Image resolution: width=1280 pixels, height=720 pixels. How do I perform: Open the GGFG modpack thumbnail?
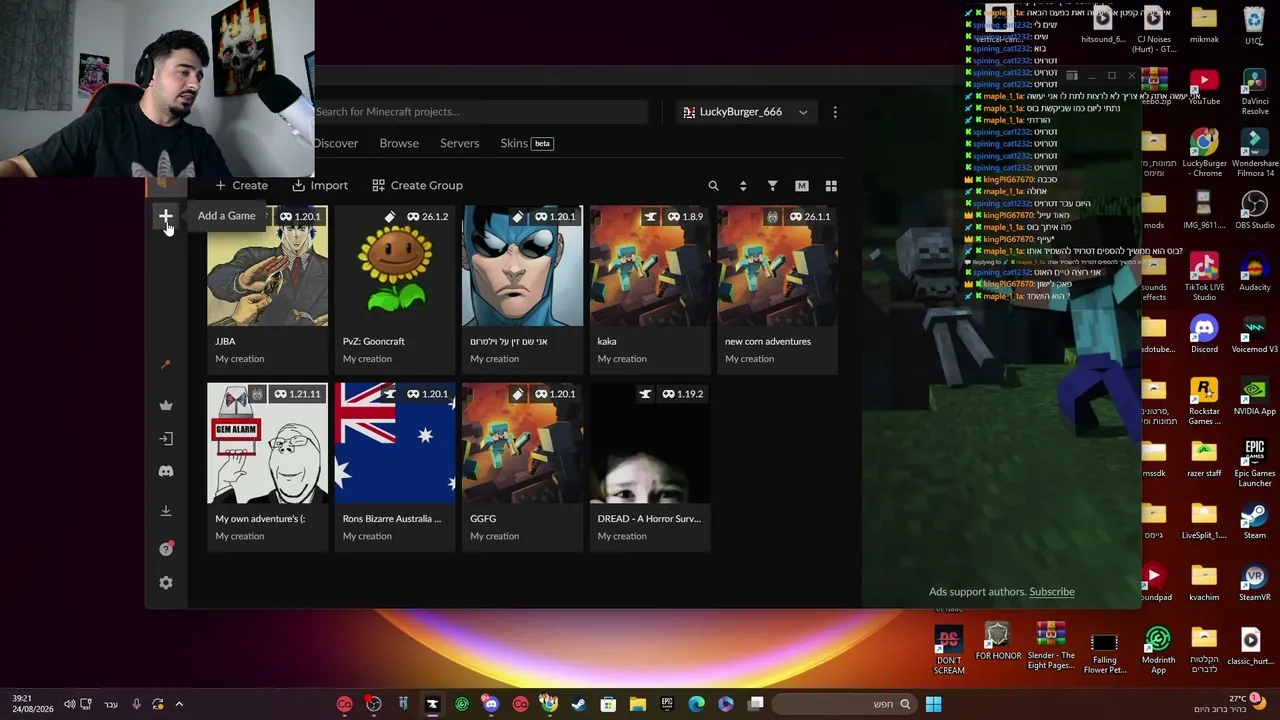[522, 444]
